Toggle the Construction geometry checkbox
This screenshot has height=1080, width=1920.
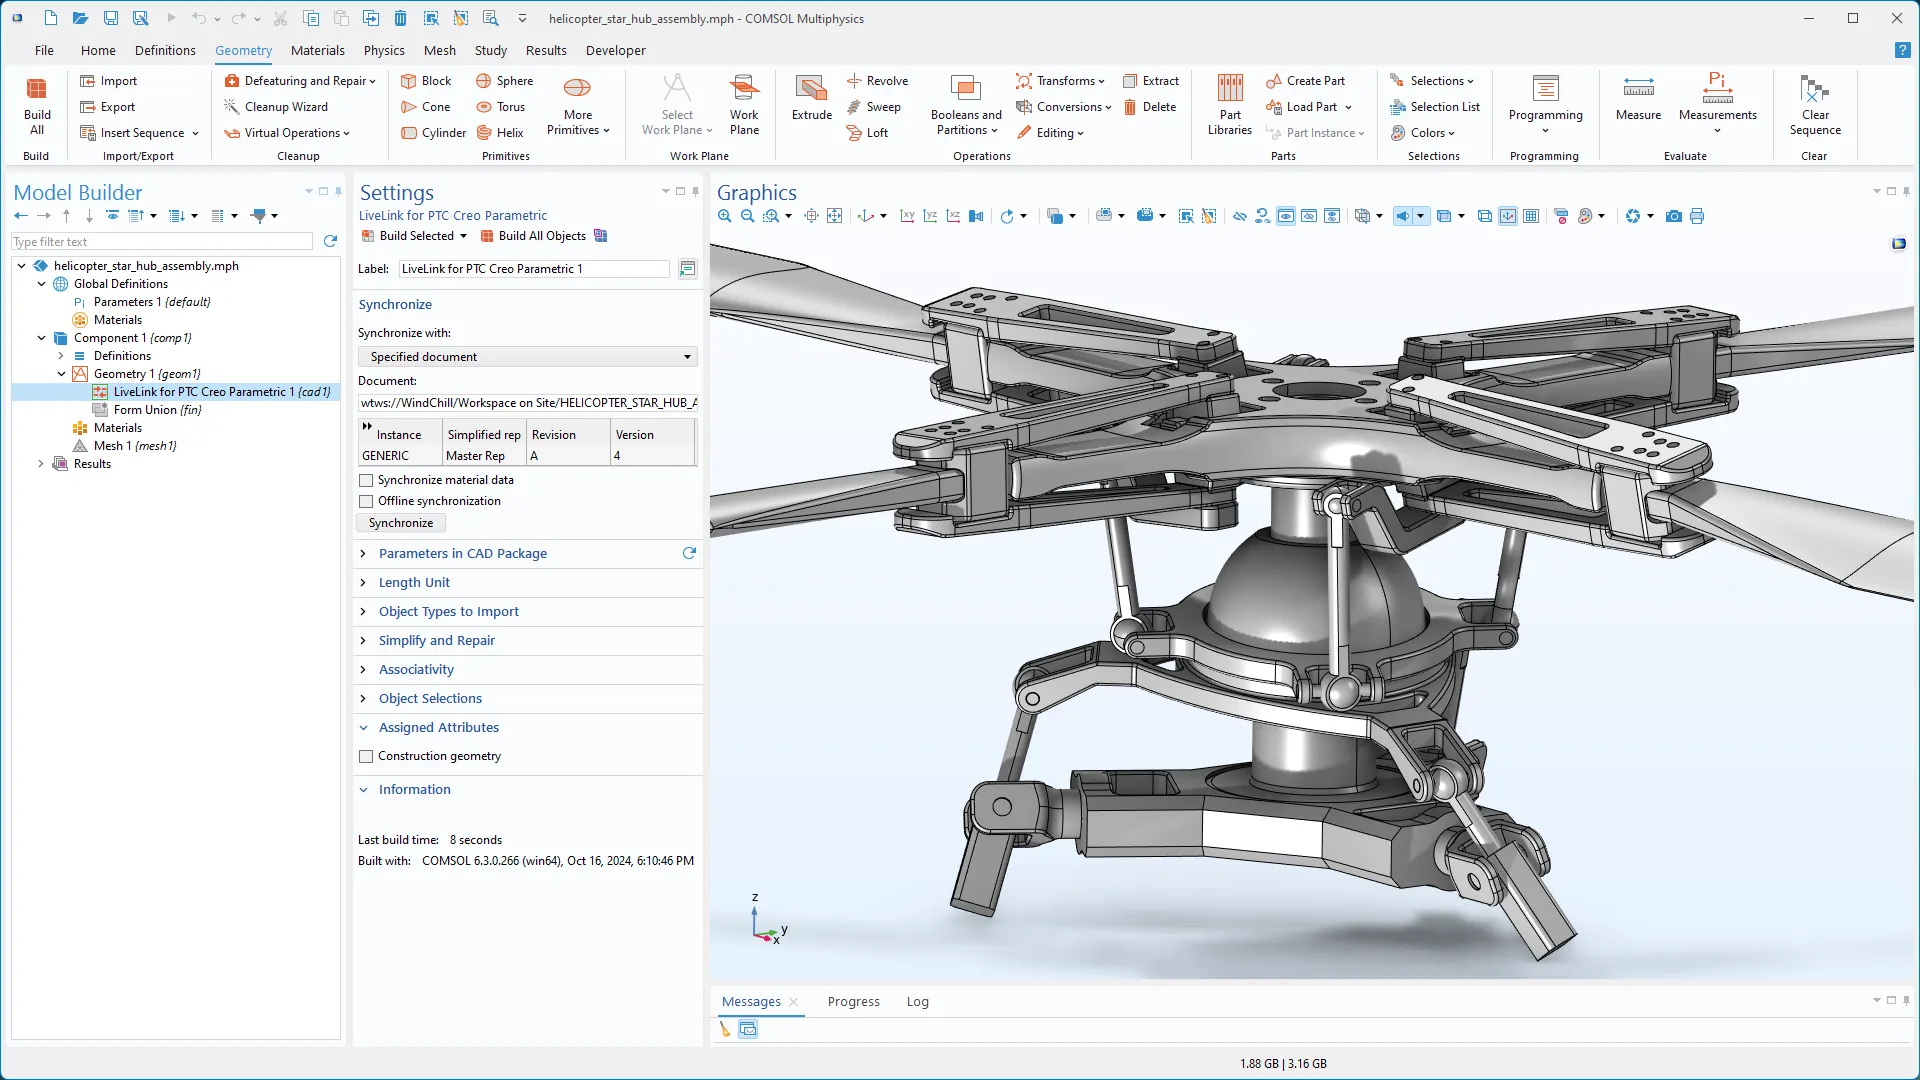coord(366,757)
